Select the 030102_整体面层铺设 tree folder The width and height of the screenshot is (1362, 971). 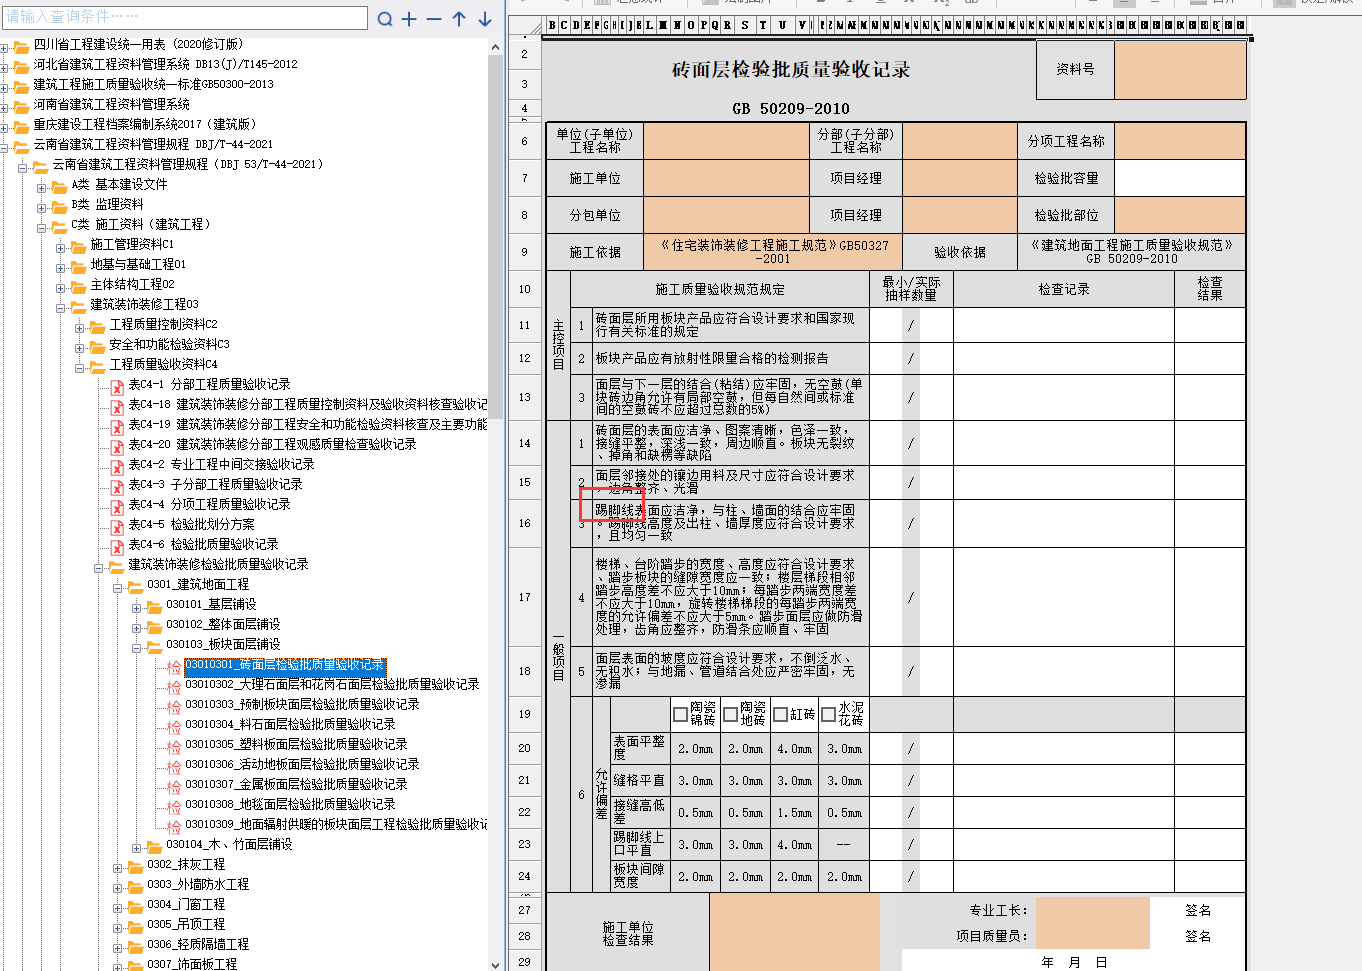point(223,624)
